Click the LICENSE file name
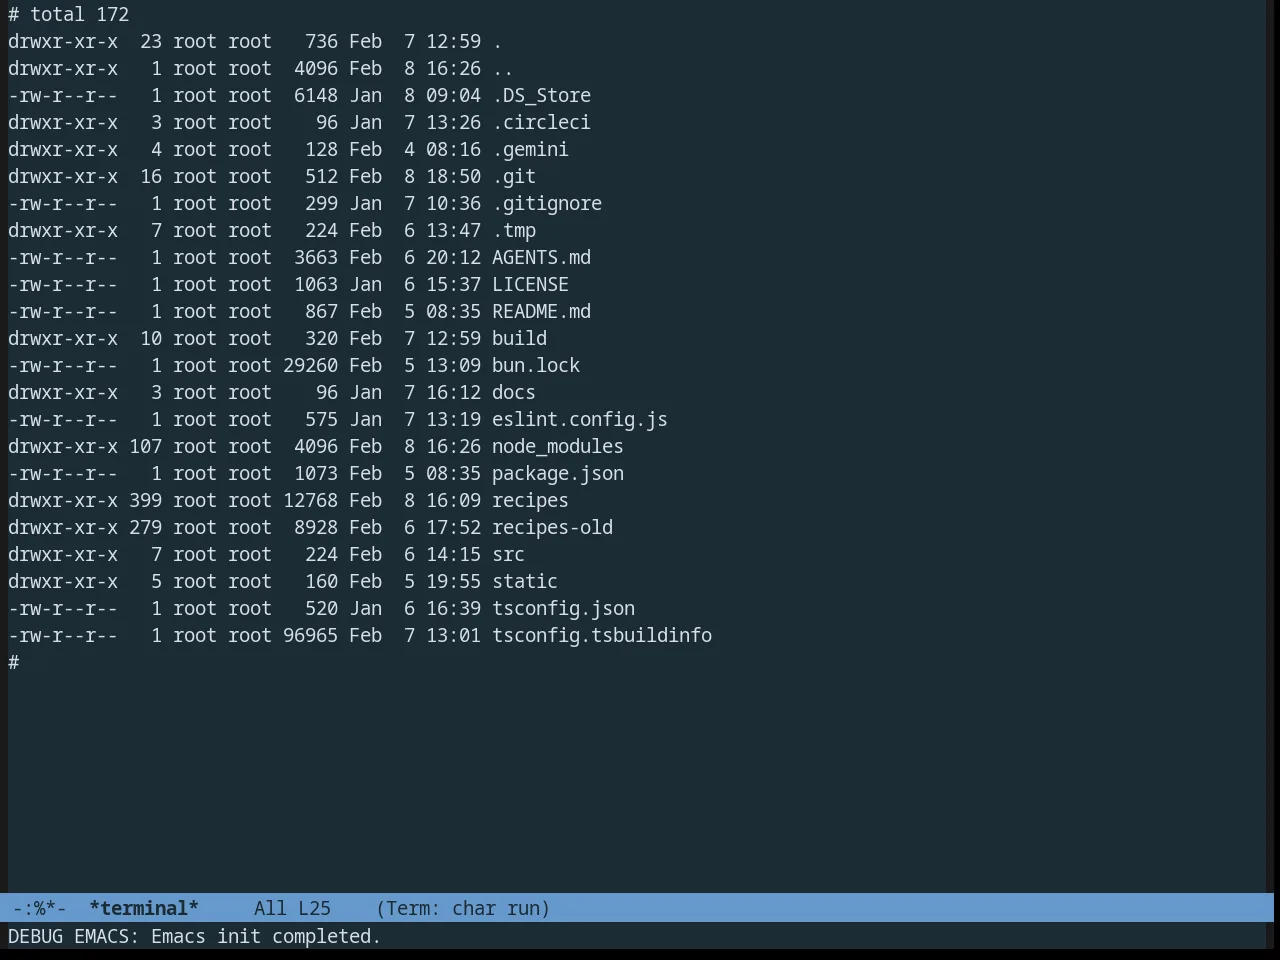This screenshot has width=1280, height=960. (530, 284)
